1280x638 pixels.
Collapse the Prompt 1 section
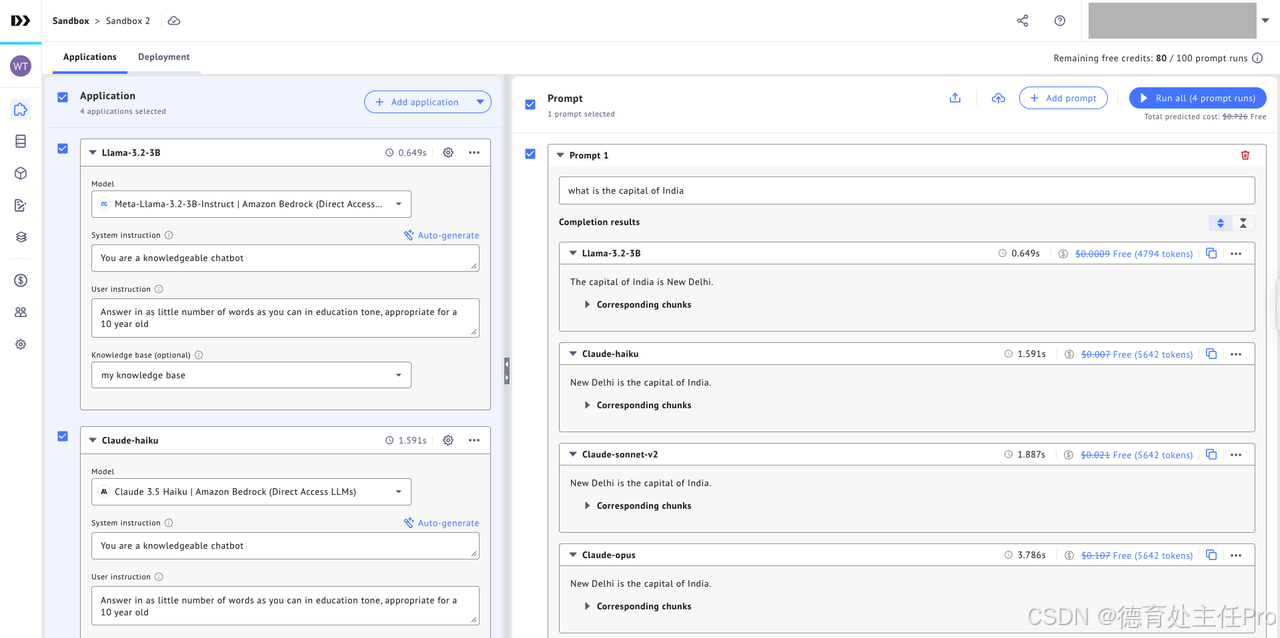[x=560, y=155]
